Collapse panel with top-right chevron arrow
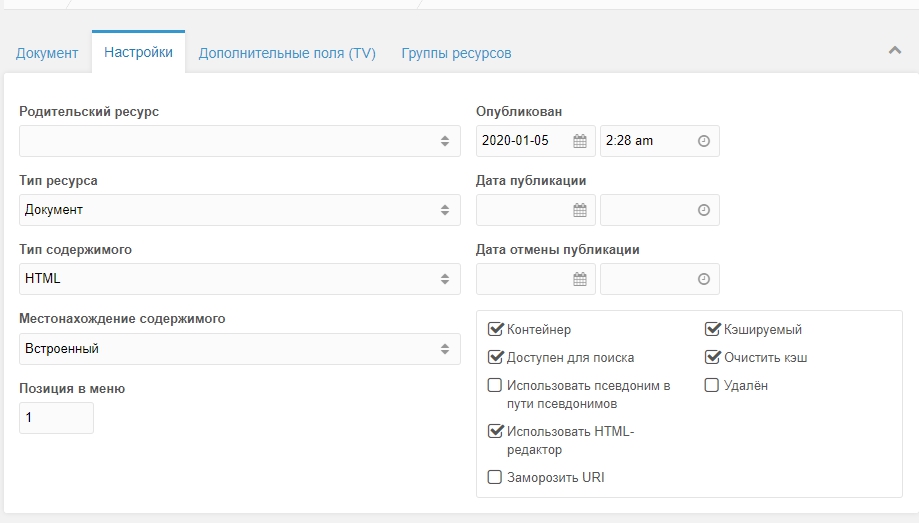 pyautogui.click(x=894, y=50)
